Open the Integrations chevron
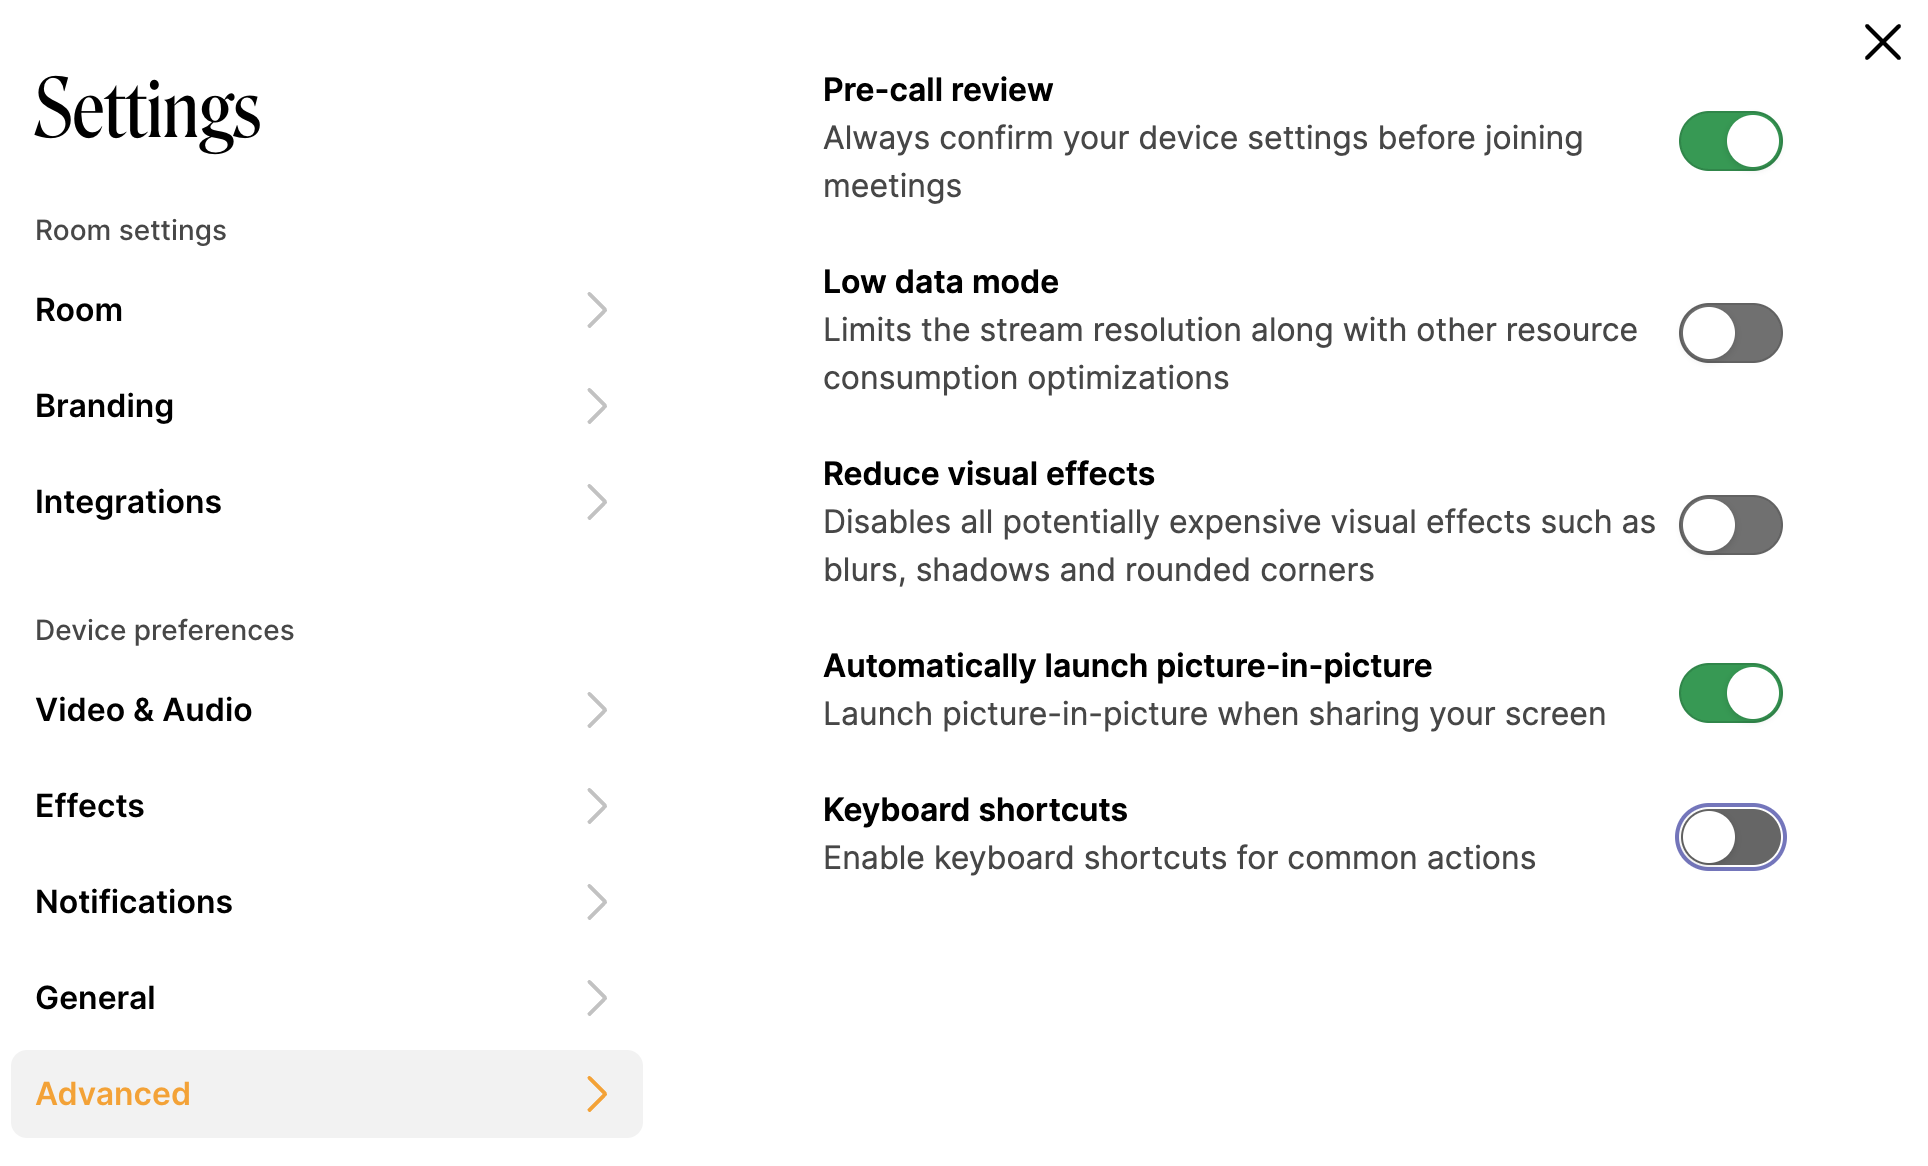Screen dimensions: 1928x1166 (597, 501)
